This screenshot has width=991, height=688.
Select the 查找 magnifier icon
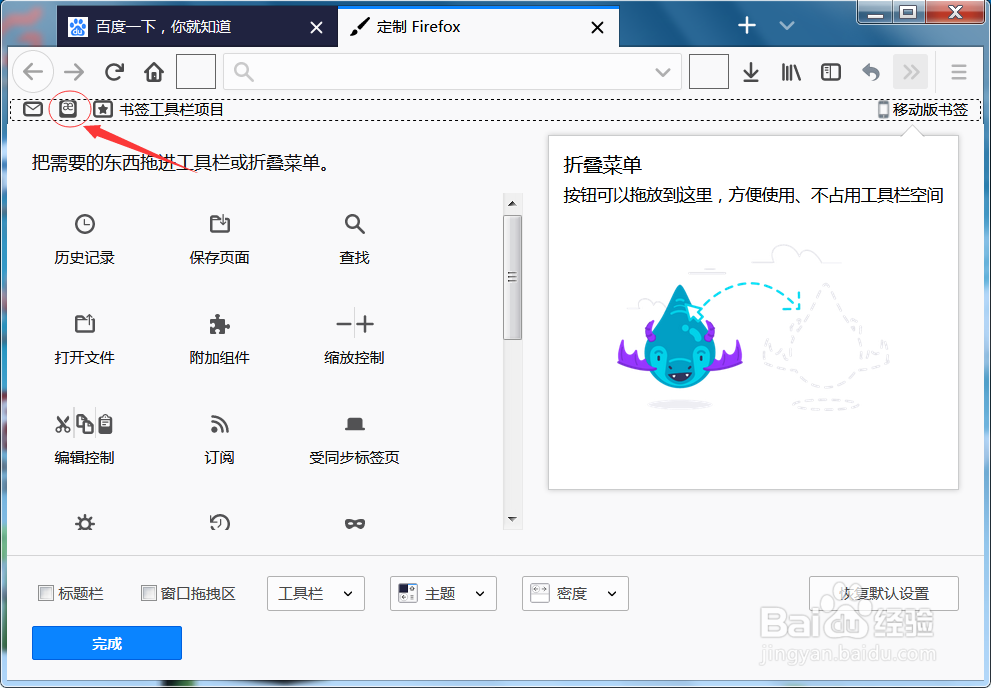click(355, 224)
